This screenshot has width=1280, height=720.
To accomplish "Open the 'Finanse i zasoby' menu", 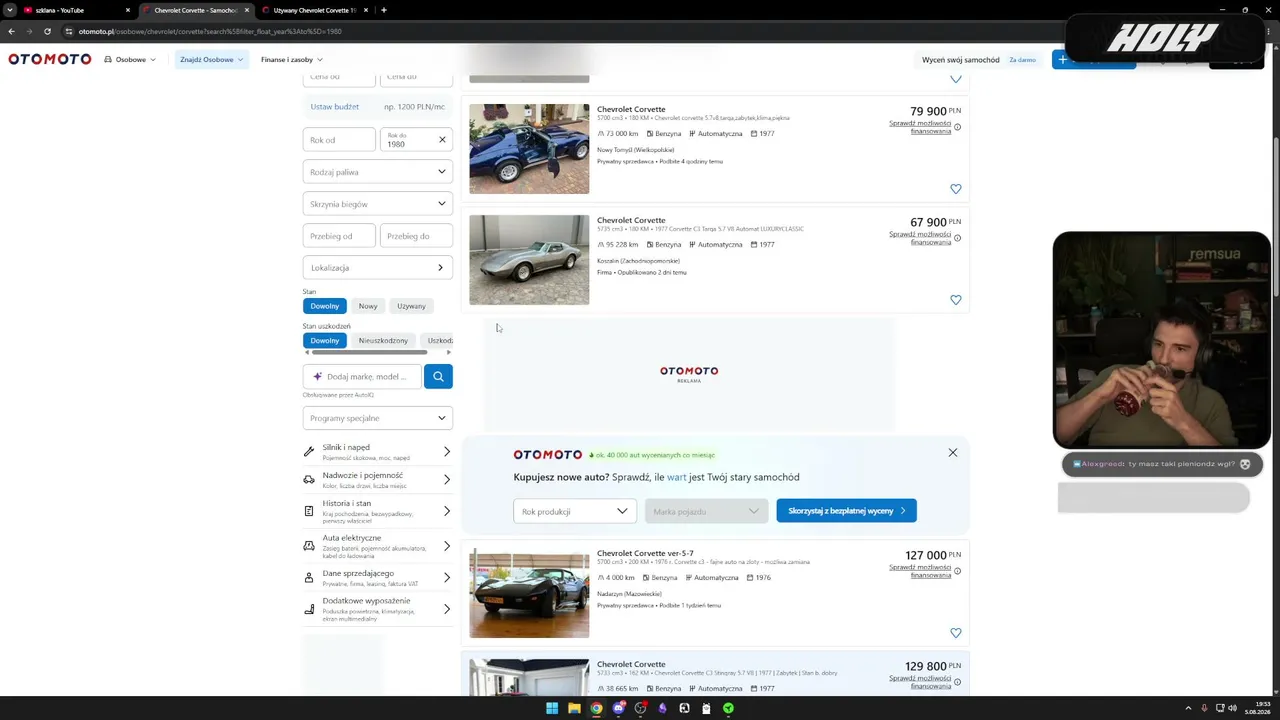I will click(291, 59).
